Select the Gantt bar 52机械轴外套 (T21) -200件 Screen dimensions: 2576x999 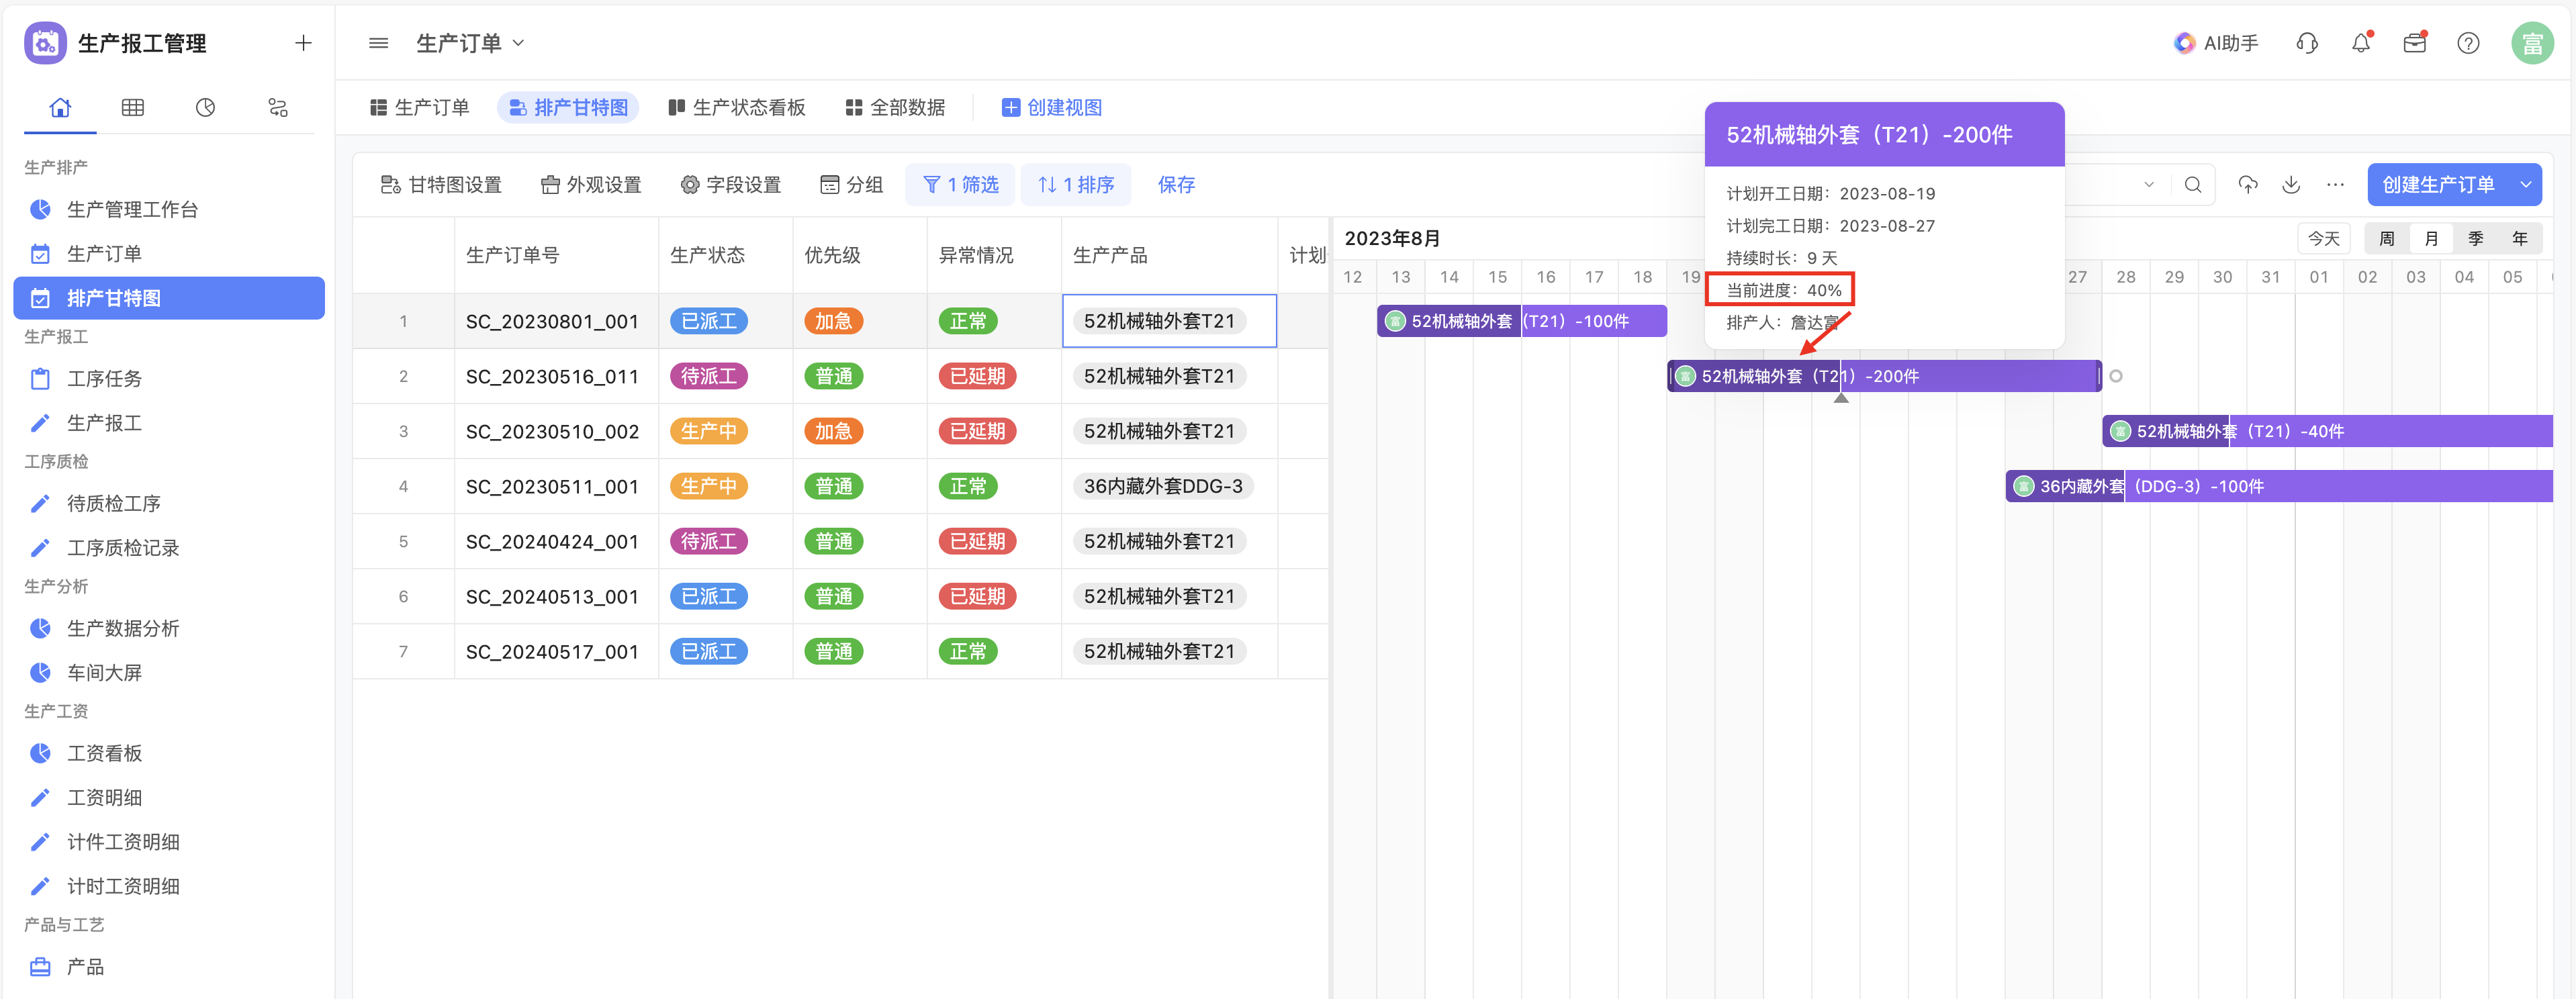tap(1884, 376)
